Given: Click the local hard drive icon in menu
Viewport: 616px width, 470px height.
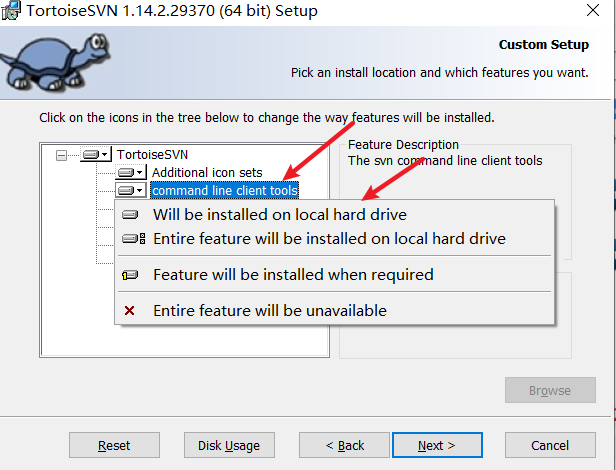Looking at the screenshot, I should [x=130, y=215].
